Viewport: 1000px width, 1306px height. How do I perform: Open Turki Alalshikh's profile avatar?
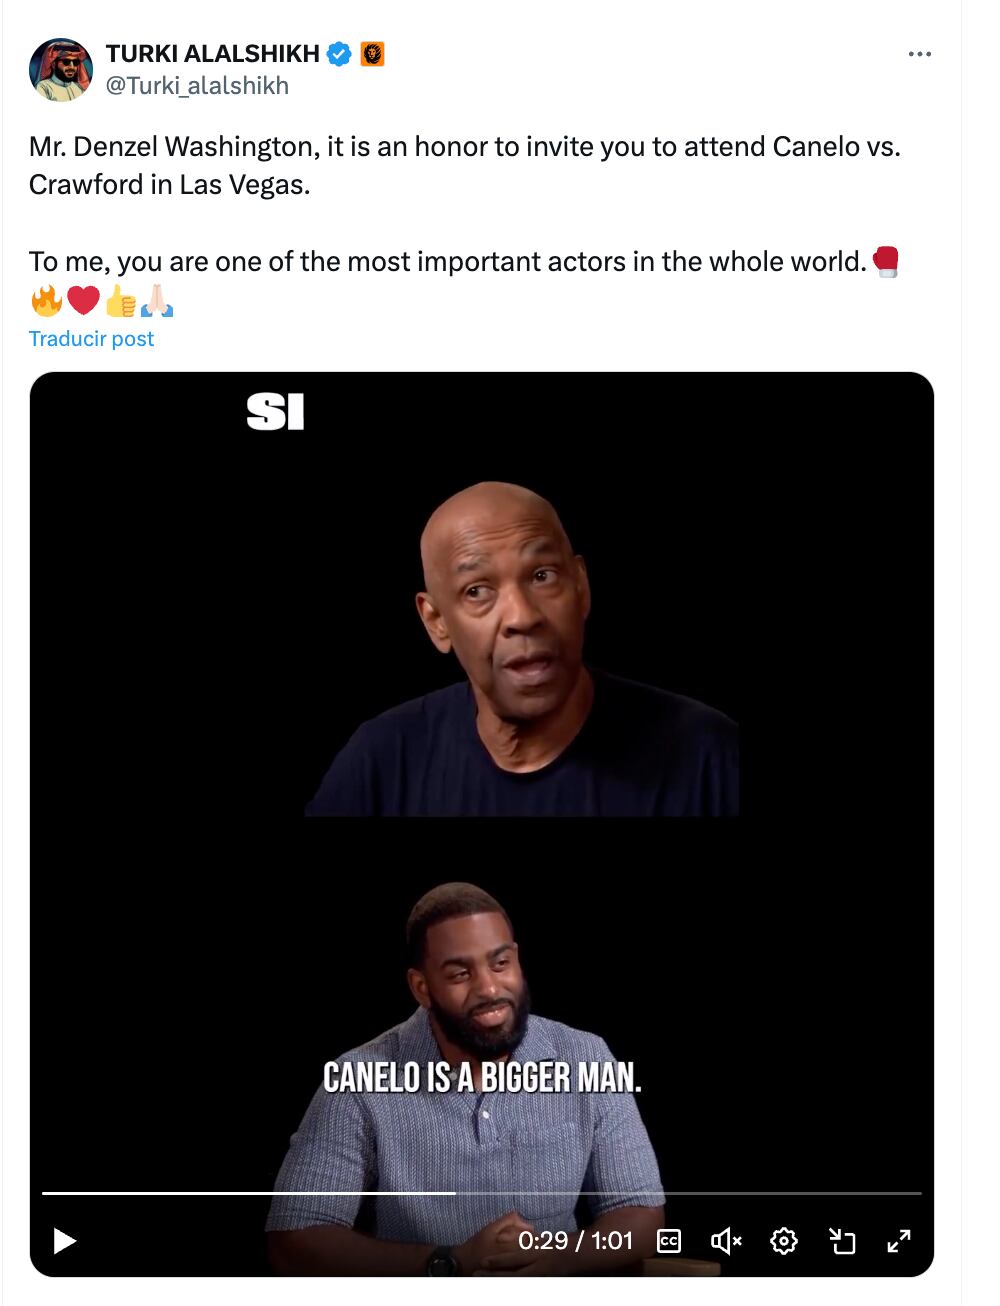pyautogui.click(x=61, y=70)
